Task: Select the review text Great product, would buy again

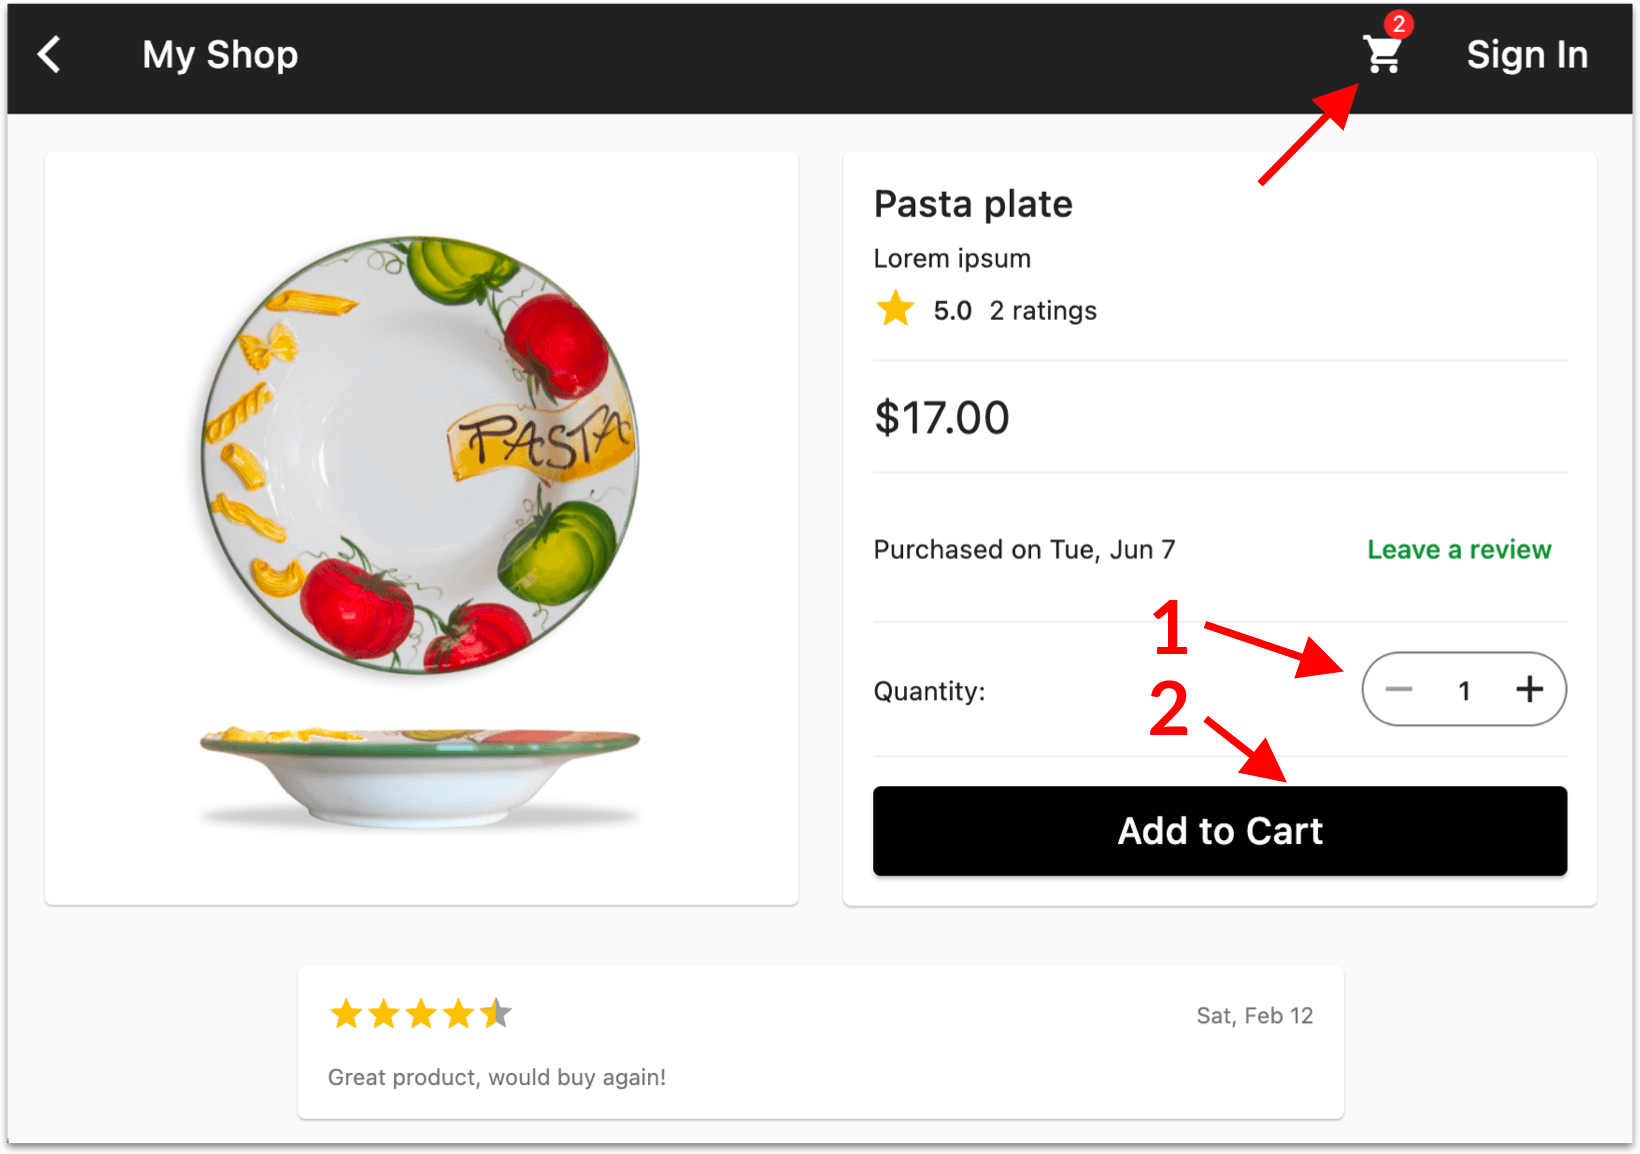Action: [x=496, y=1077]
